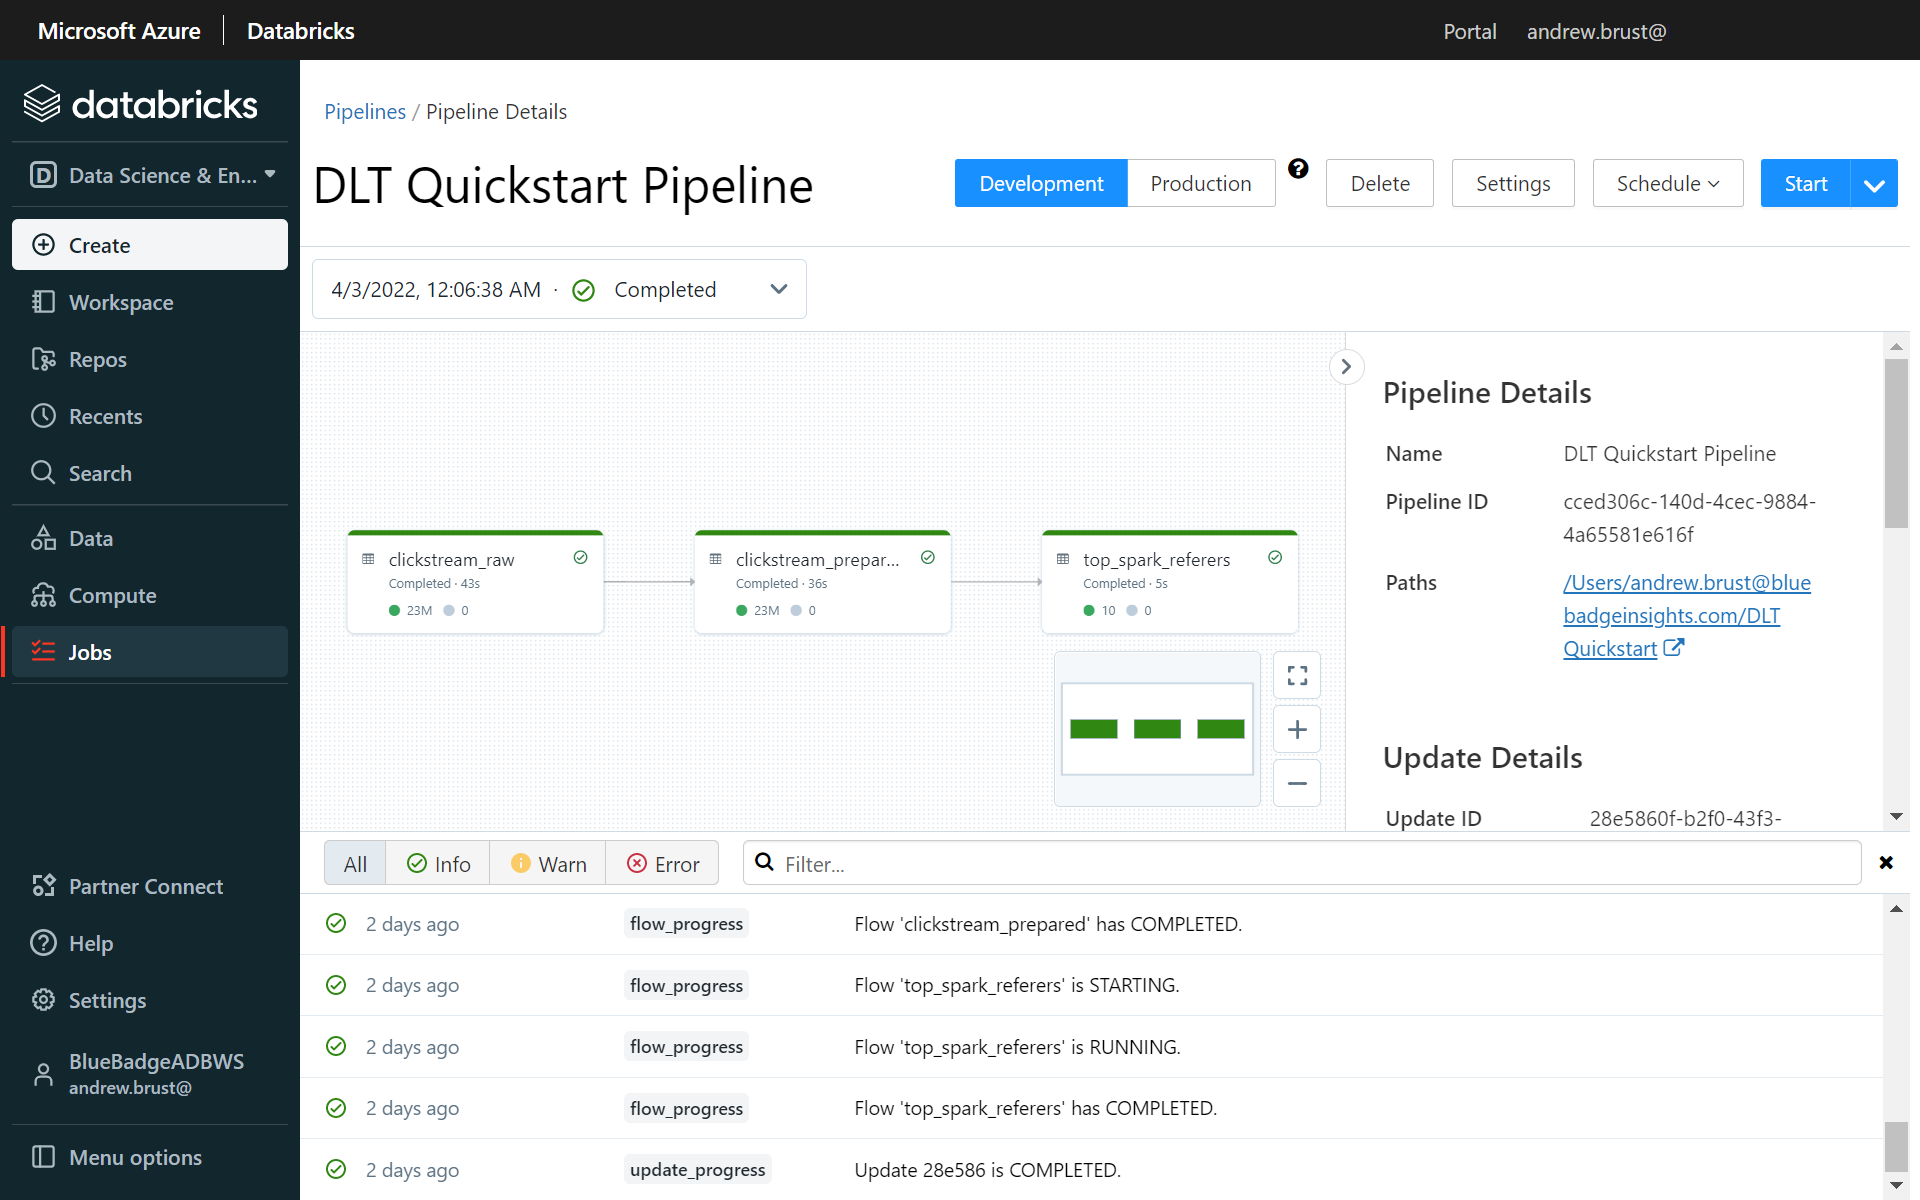Collapse the Pipeline Details side panel
1920x1200 pixels.
[1346, 367]
